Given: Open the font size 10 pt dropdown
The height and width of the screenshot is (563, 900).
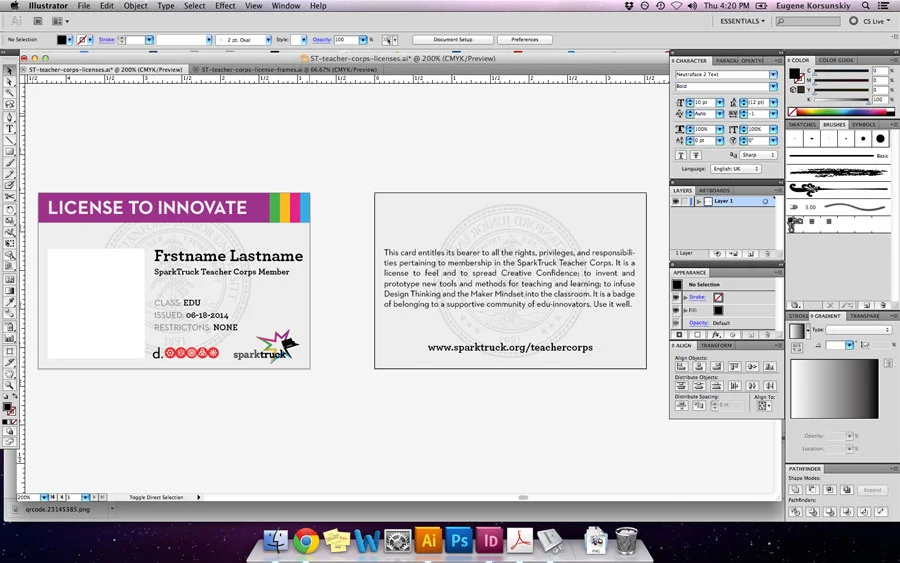Looking at the screenshot, I should pyautogui.click(x=720, y=102).
